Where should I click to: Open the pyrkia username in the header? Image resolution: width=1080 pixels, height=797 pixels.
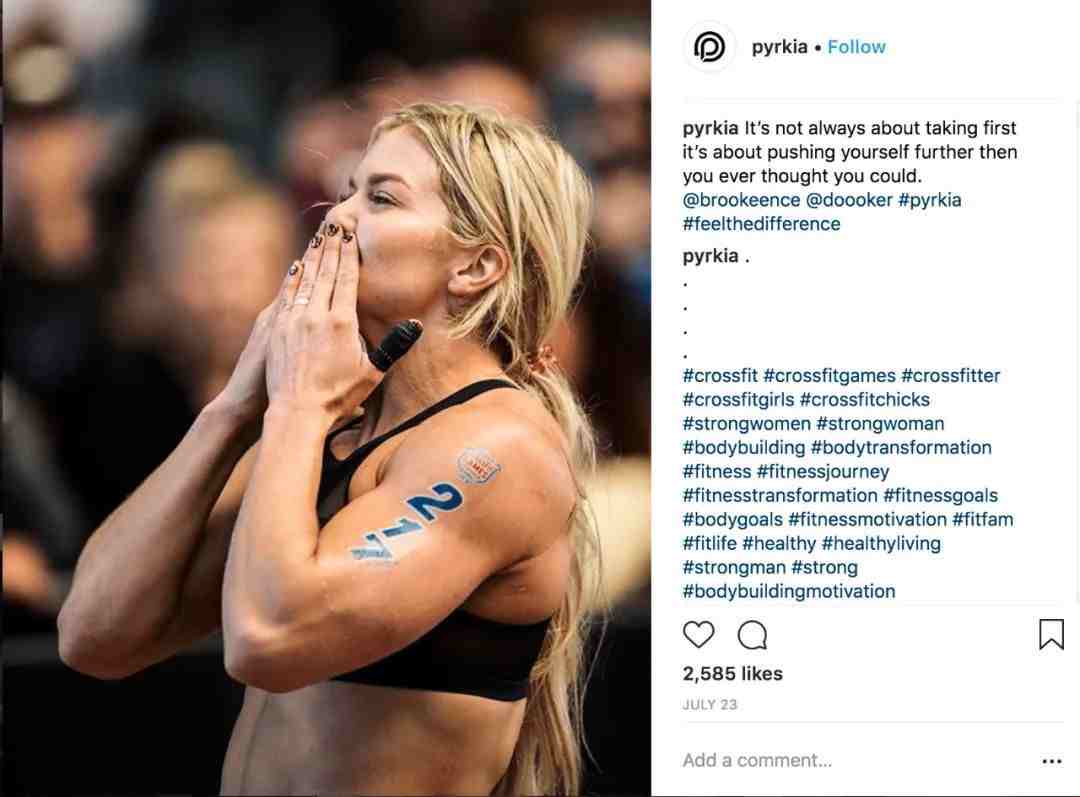(779, 47)
